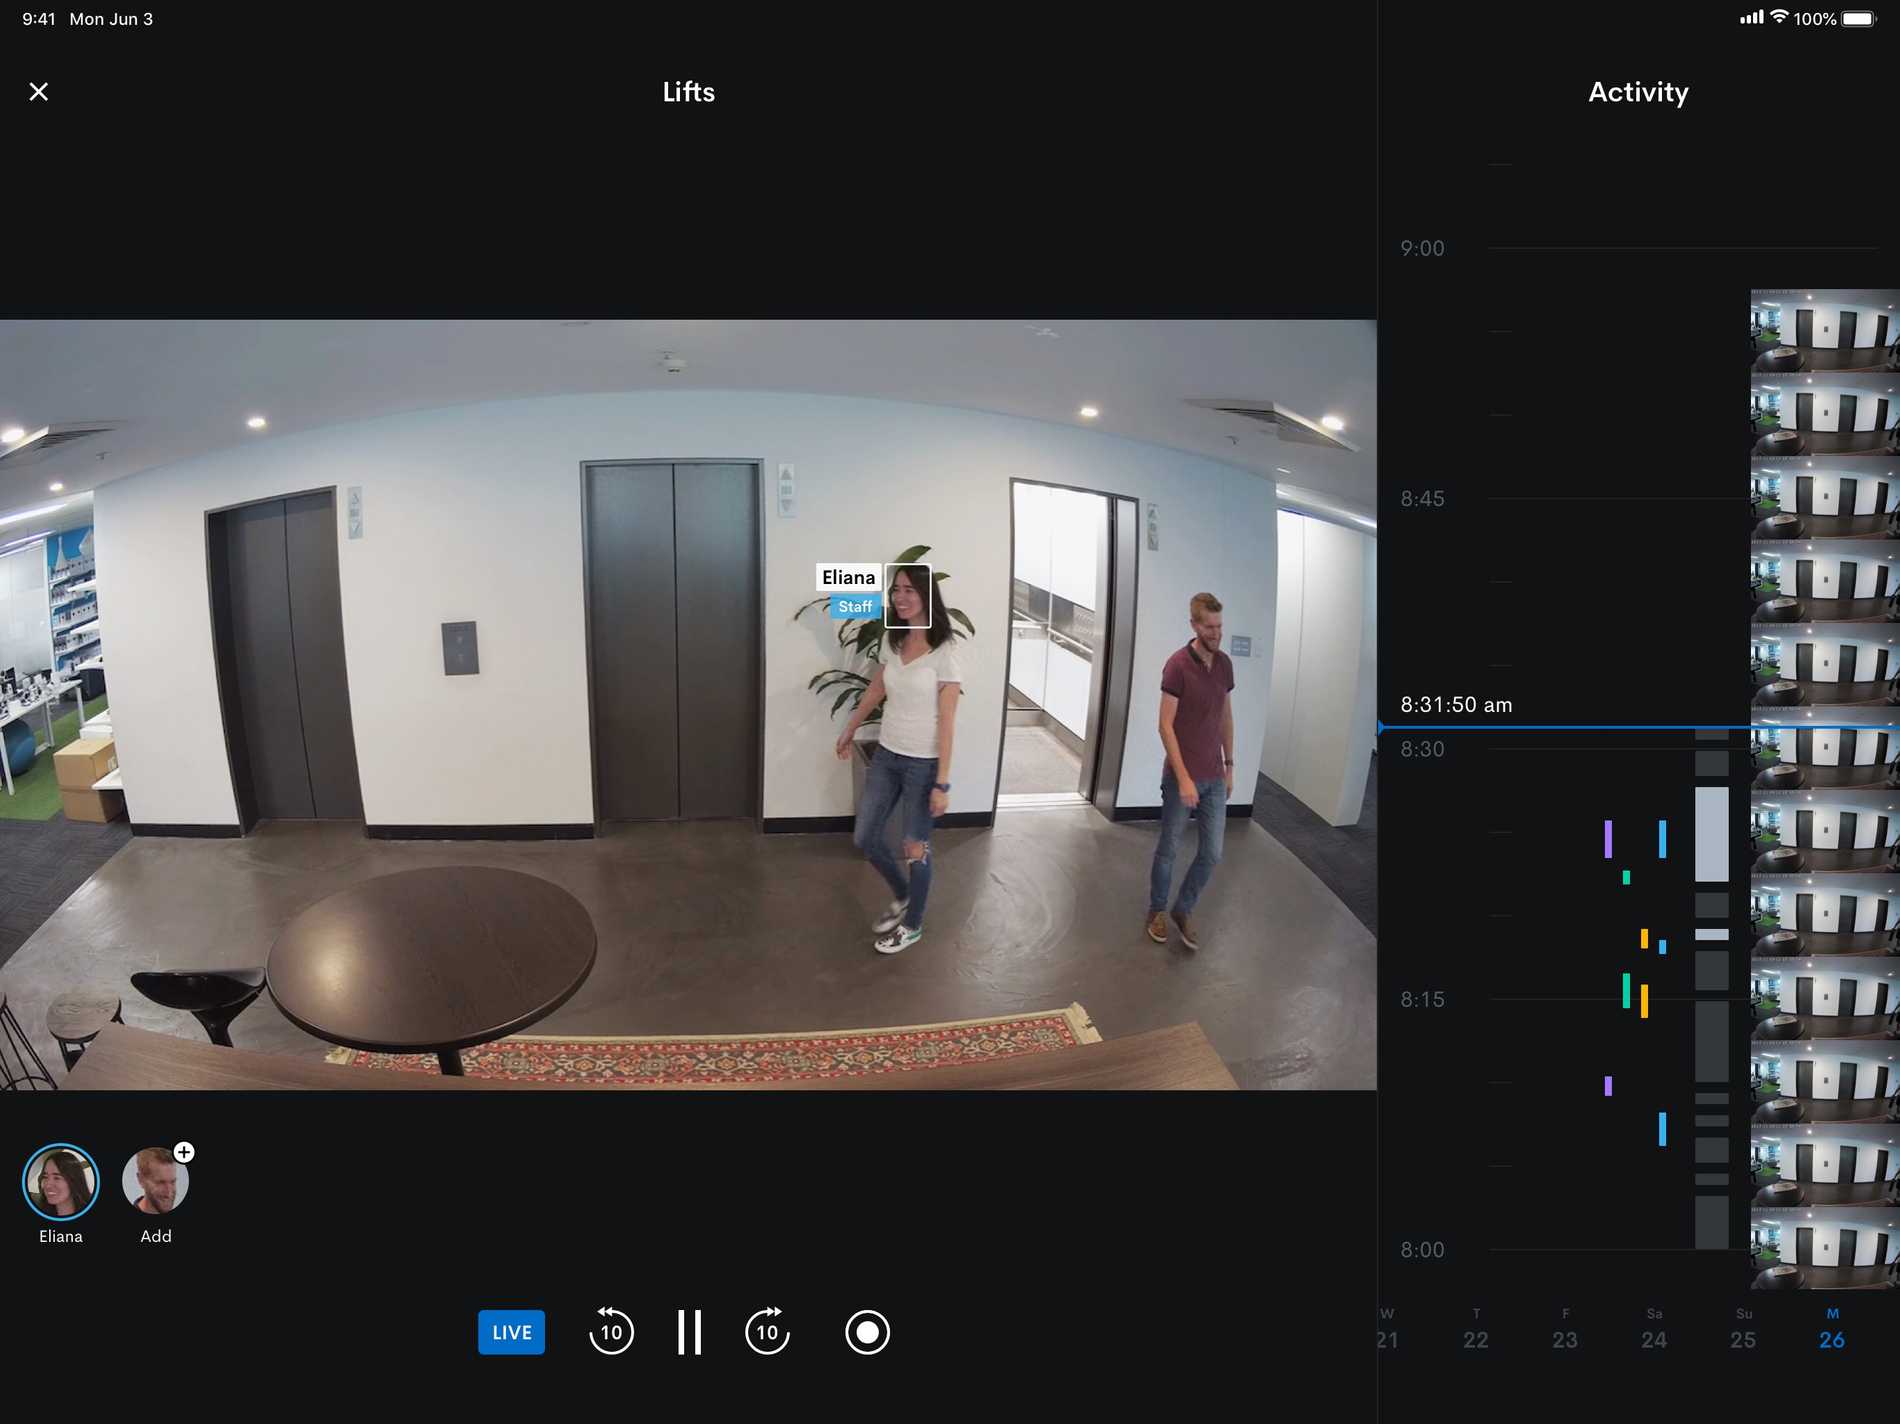Click the 8:00 time label
The width and height of the screenshot is (1900, 1424).
[x=1422, y=1249]
